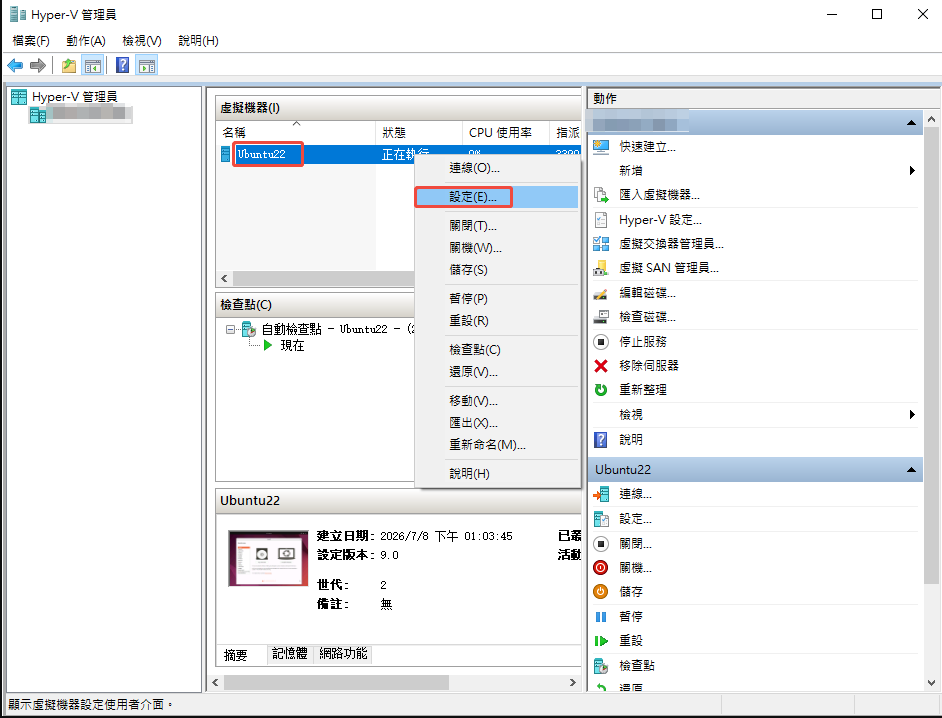Click red 關機 power icon in Actions
Screen dimensions: 942x718
click(601, 568)
